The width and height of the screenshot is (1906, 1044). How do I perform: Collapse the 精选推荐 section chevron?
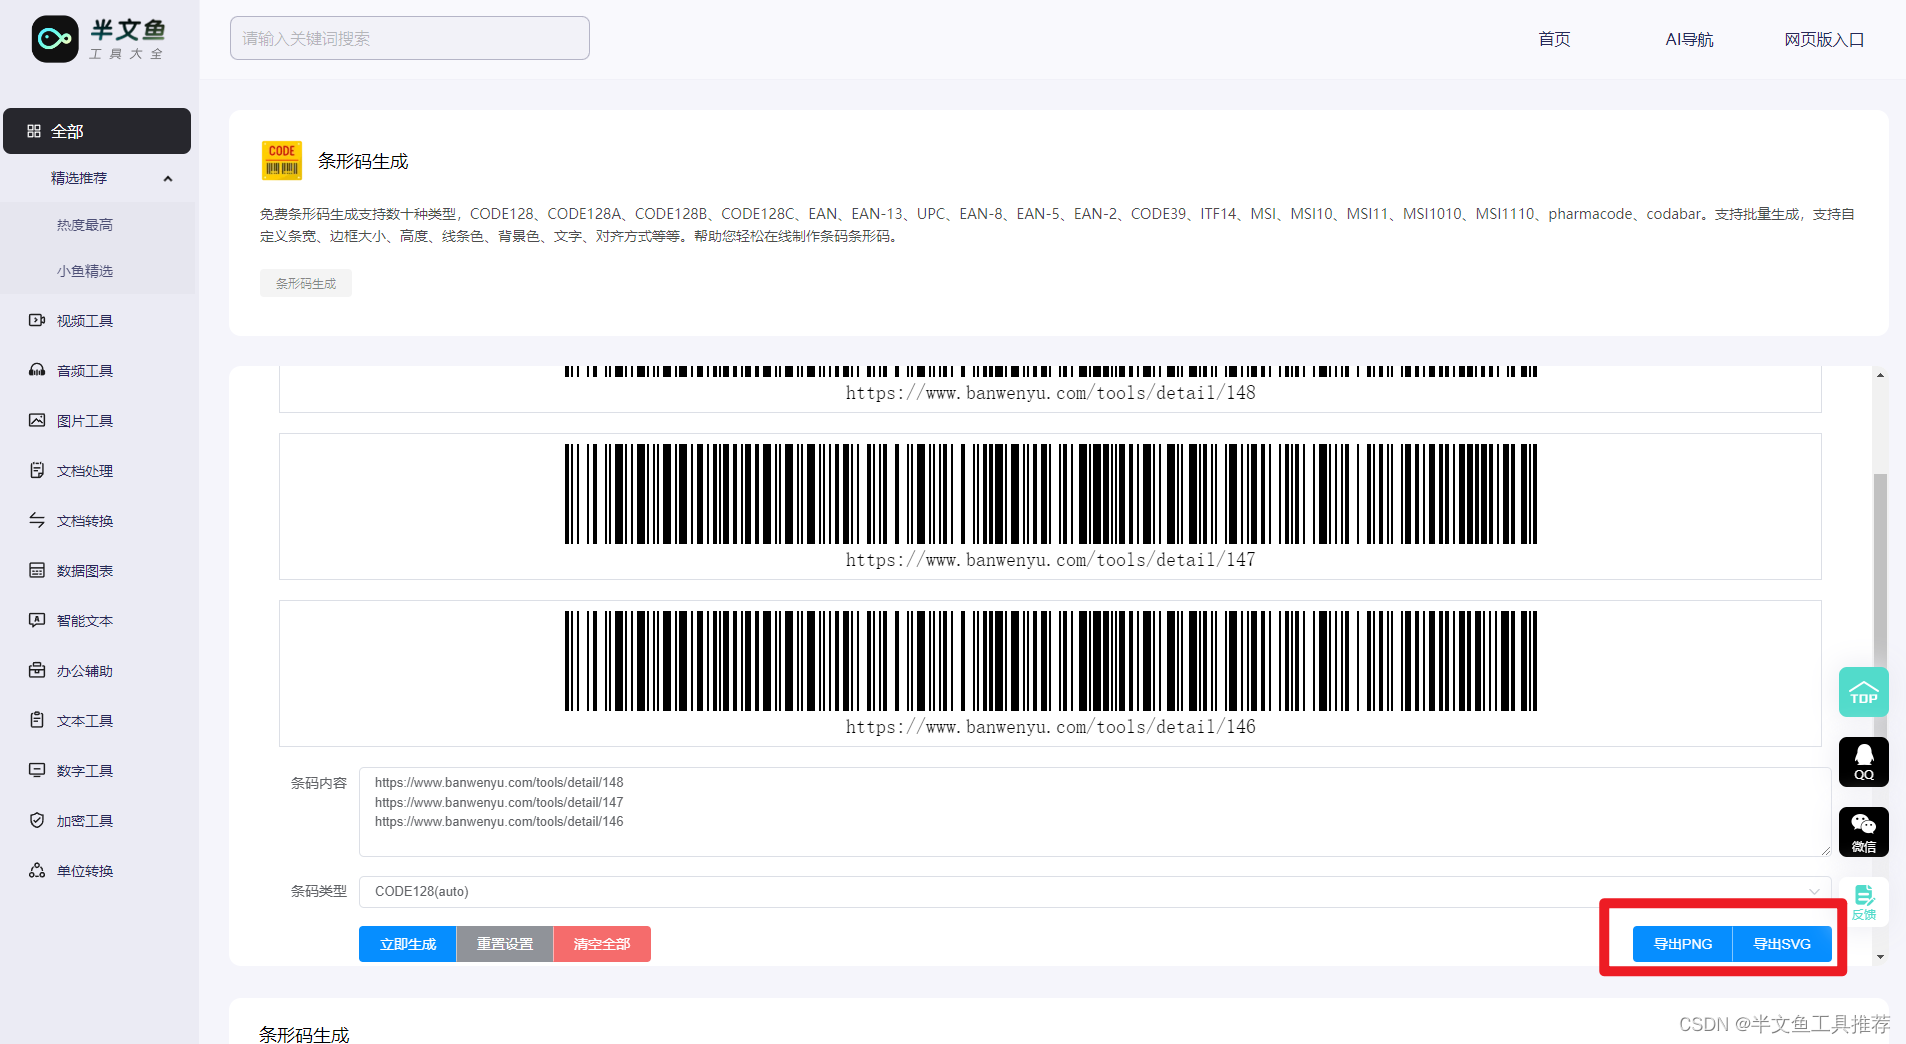[168, 179]
